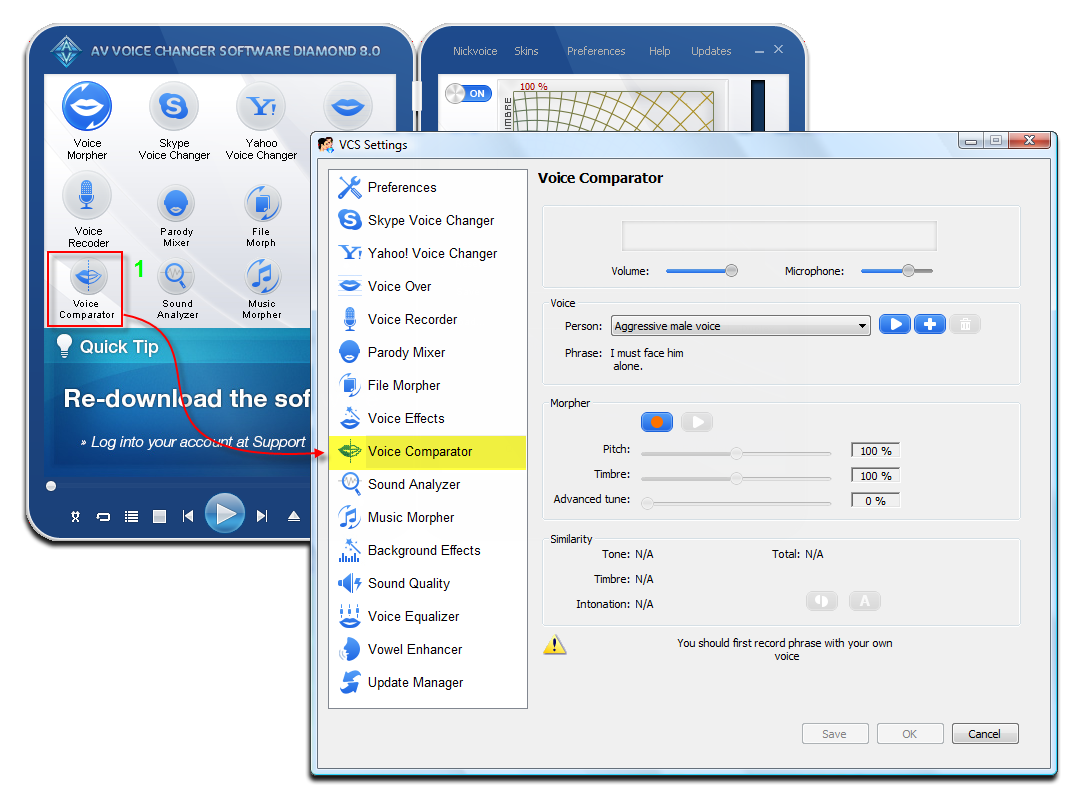
Task: Select Background Effects in settings list
Action: (428, 550)
